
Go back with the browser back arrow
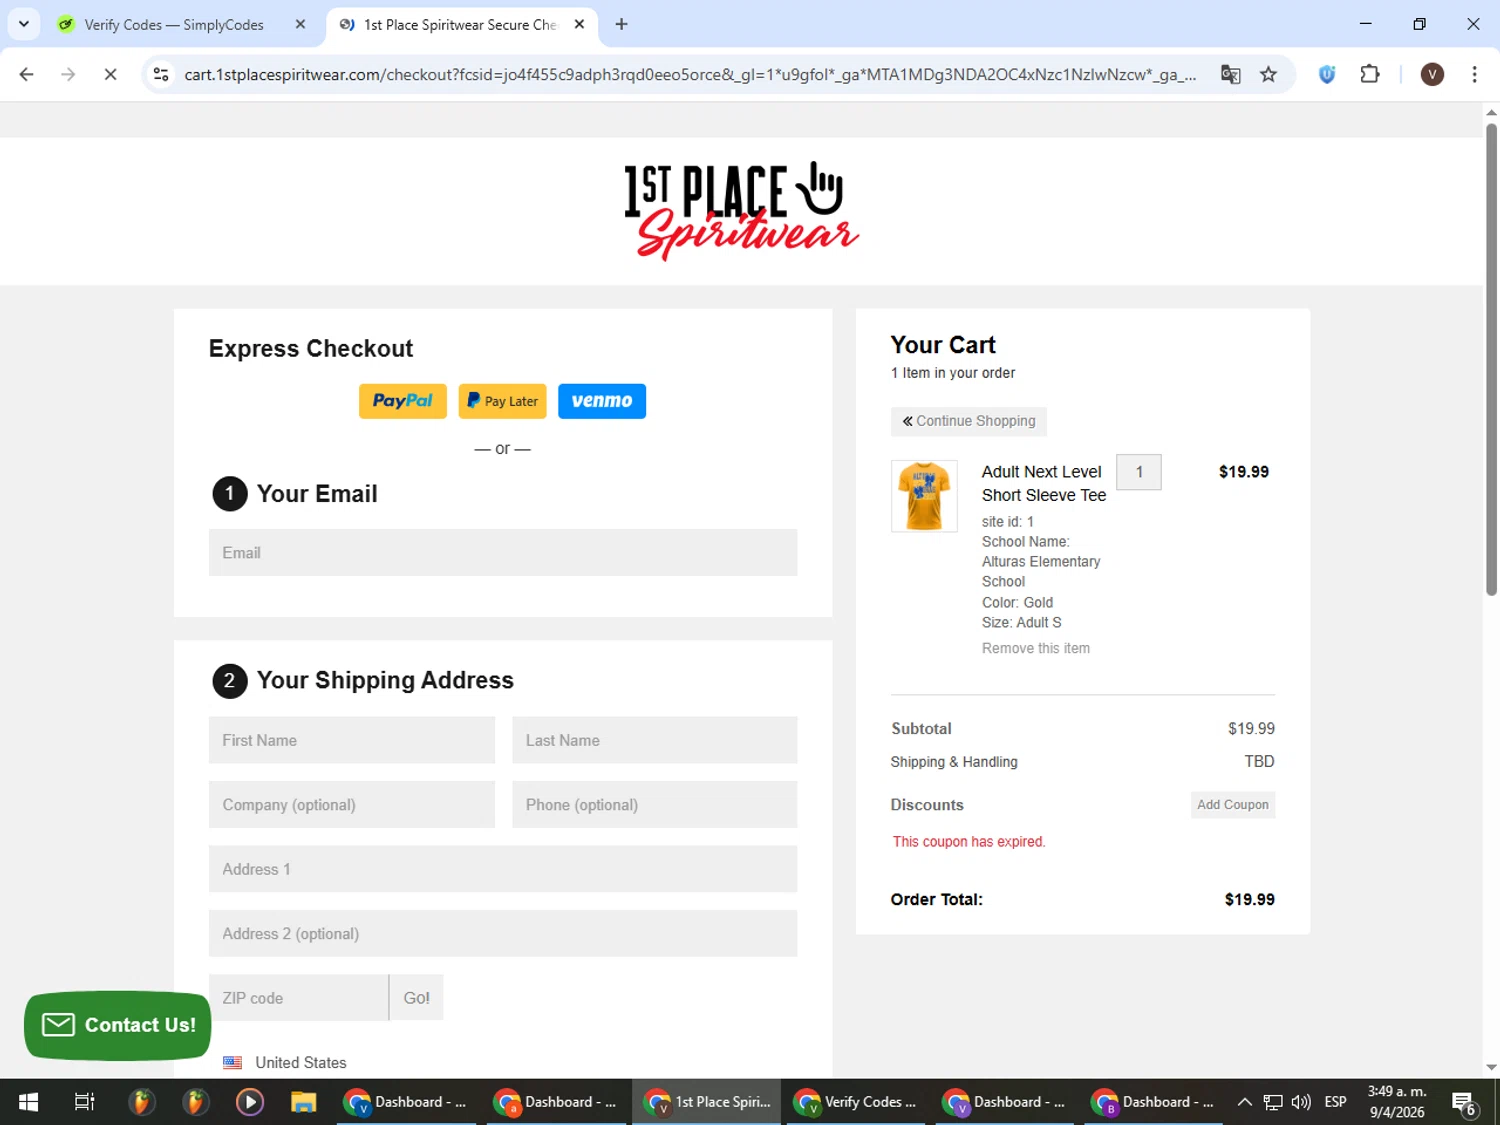pyautogui.click(x=27, y=74)
